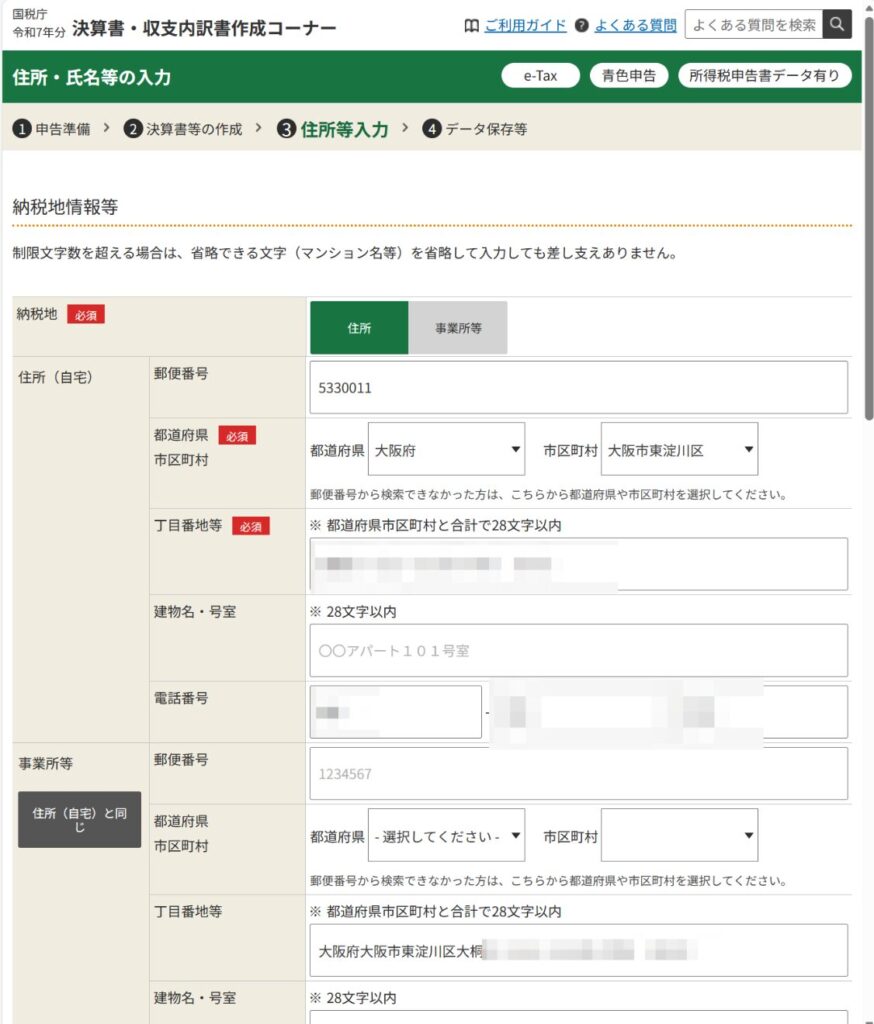Click the 所得税申告書データ有り badge
The height and width of the screenshot is (1024, 874).
(x=764, y=76)
